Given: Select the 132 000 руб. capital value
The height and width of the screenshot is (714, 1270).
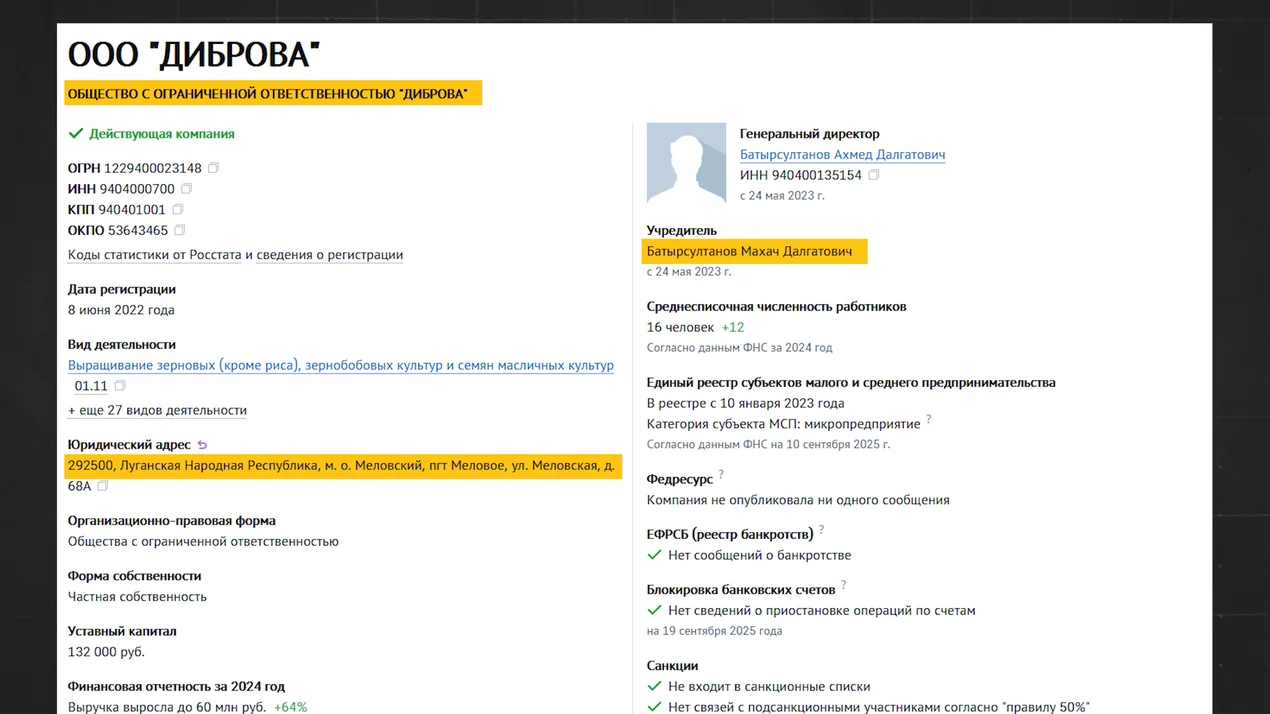Looking at the screenshot, I should (106, 652).
